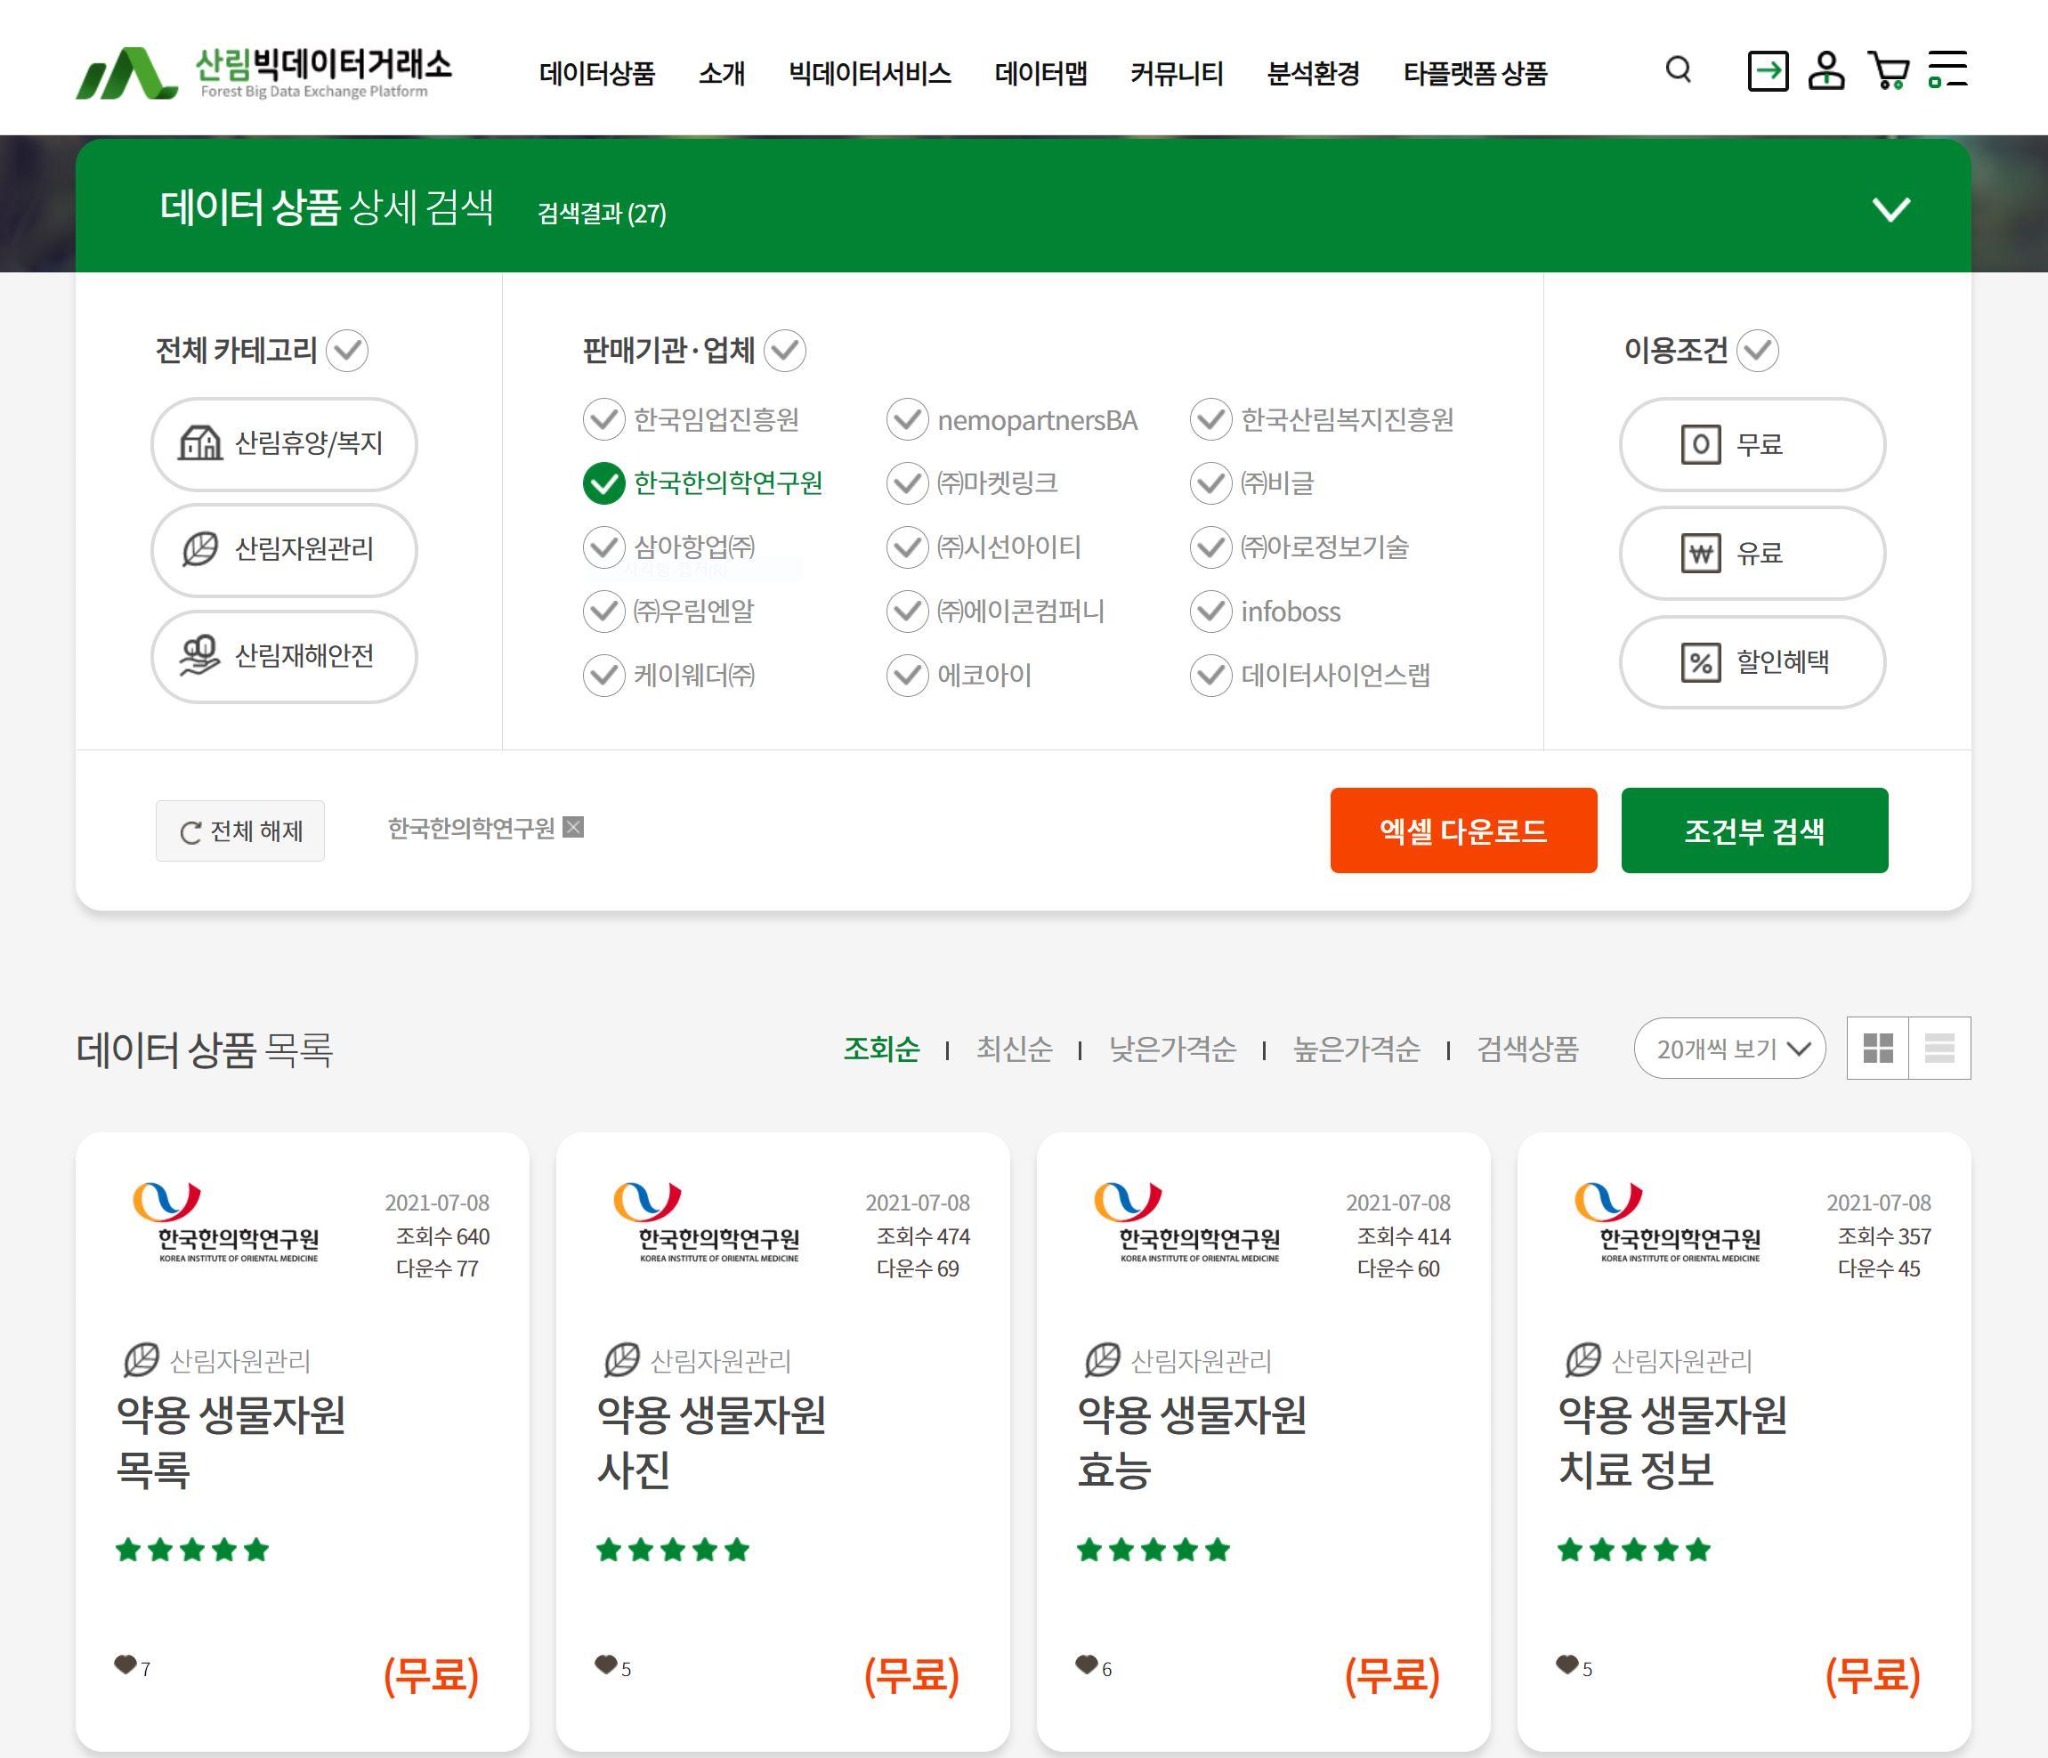The width and height of the screenshot is (2048, 1758).
Task: Select the 무료 usage condition option
Action: point(1751,444)
